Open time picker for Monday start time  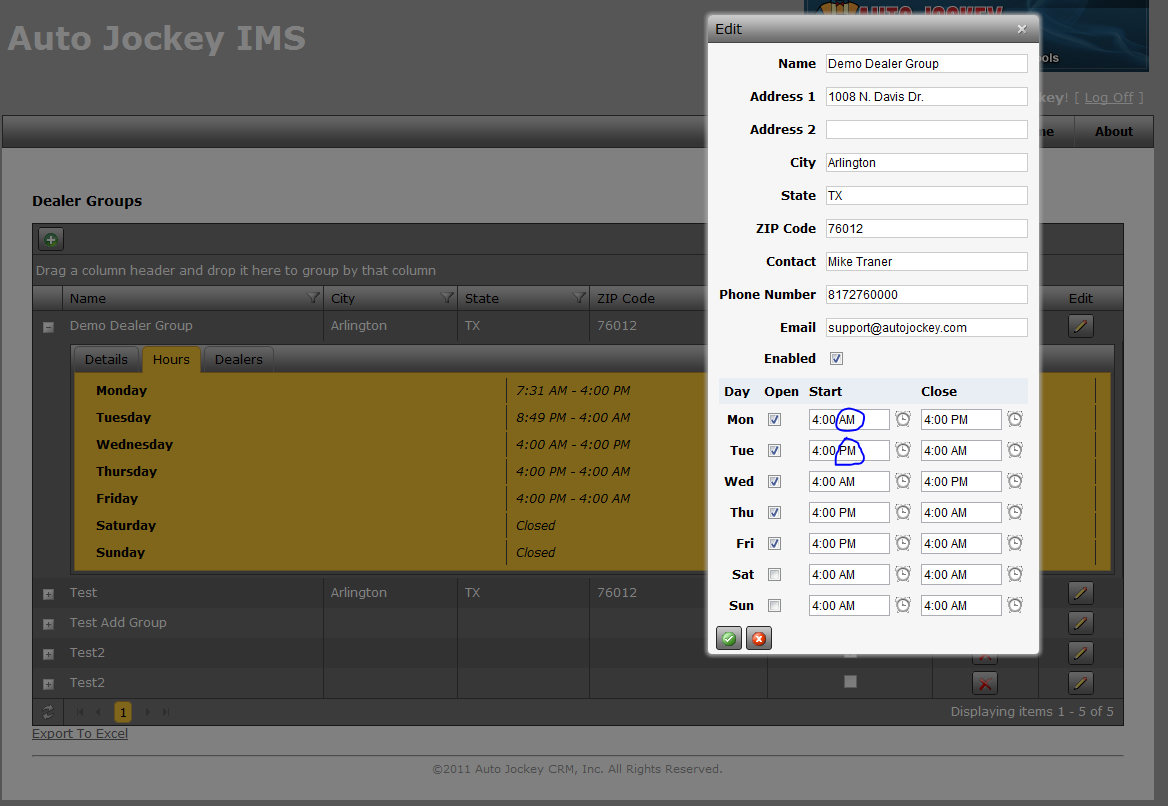903,419
